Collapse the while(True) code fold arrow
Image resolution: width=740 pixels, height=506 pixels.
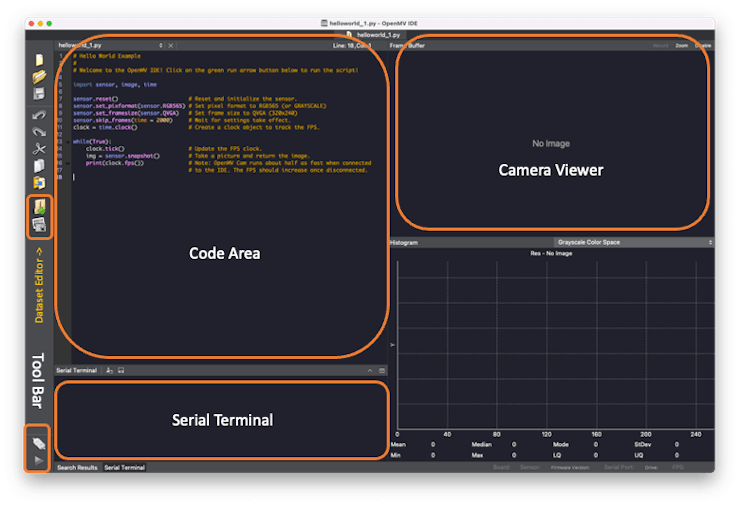coord(67,142)
